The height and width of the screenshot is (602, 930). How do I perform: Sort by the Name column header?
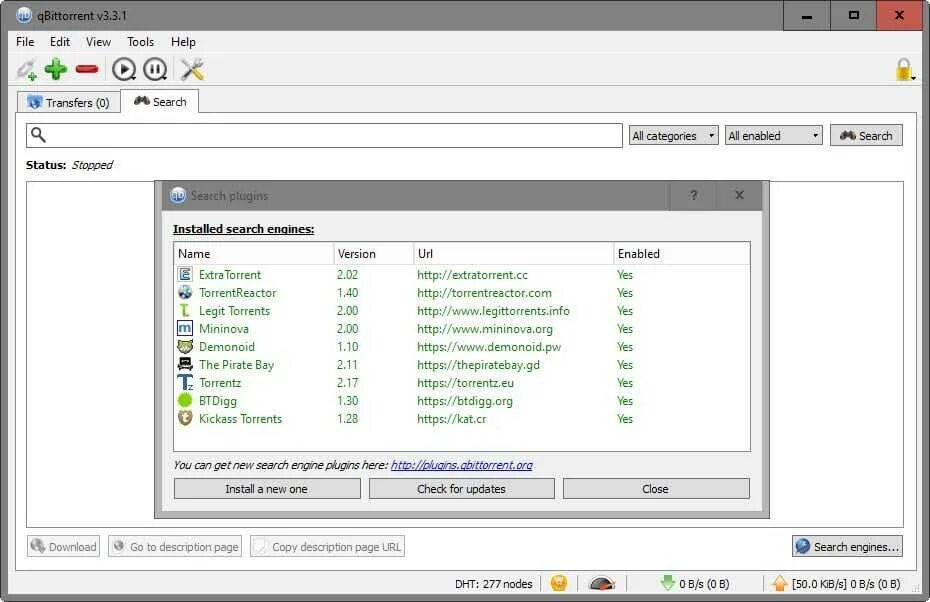254,253
